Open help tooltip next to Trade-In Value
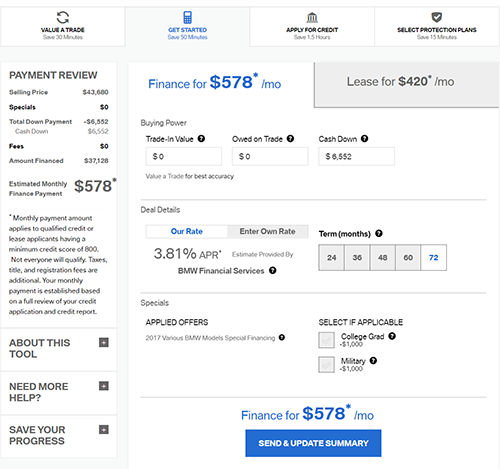Screen dimensions: 500x469 click(201, 139)
